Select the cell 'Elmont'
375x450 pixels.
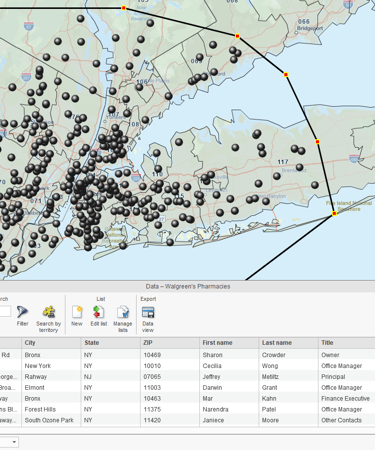coord(34,388)
